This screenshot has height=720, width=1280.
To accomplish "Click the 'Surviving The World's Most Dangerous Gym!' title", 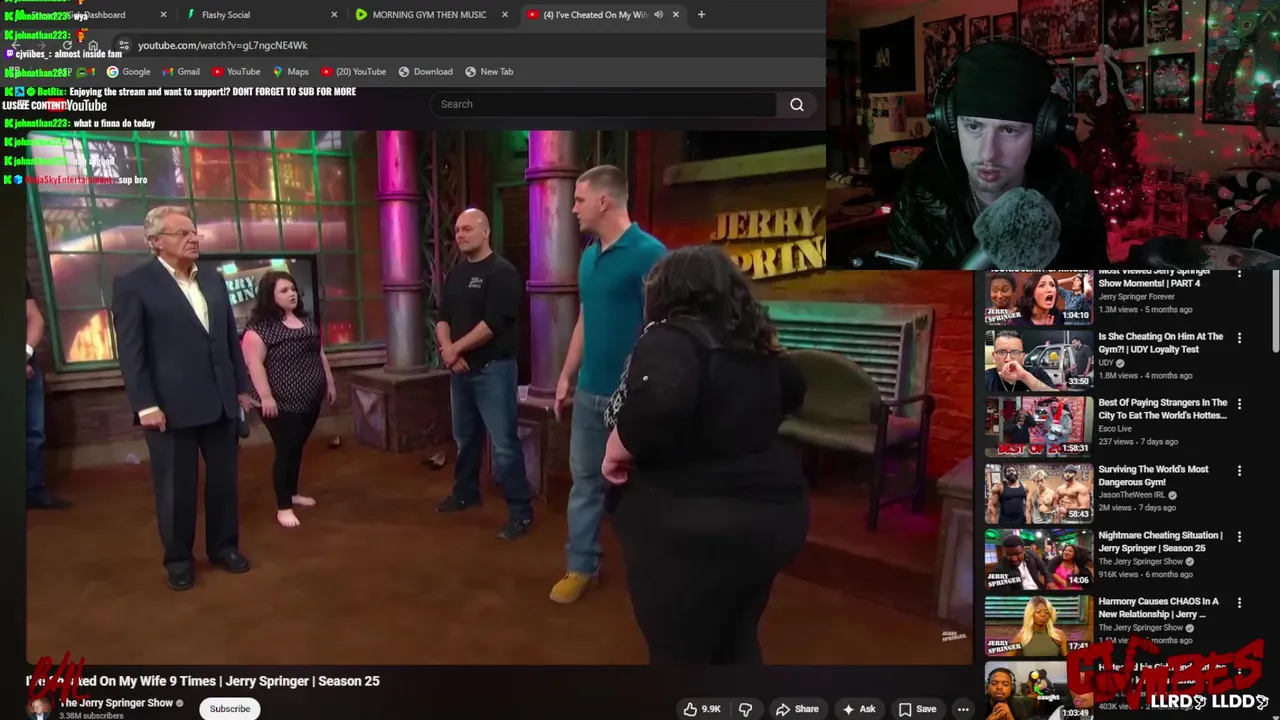I will 1154,475.
